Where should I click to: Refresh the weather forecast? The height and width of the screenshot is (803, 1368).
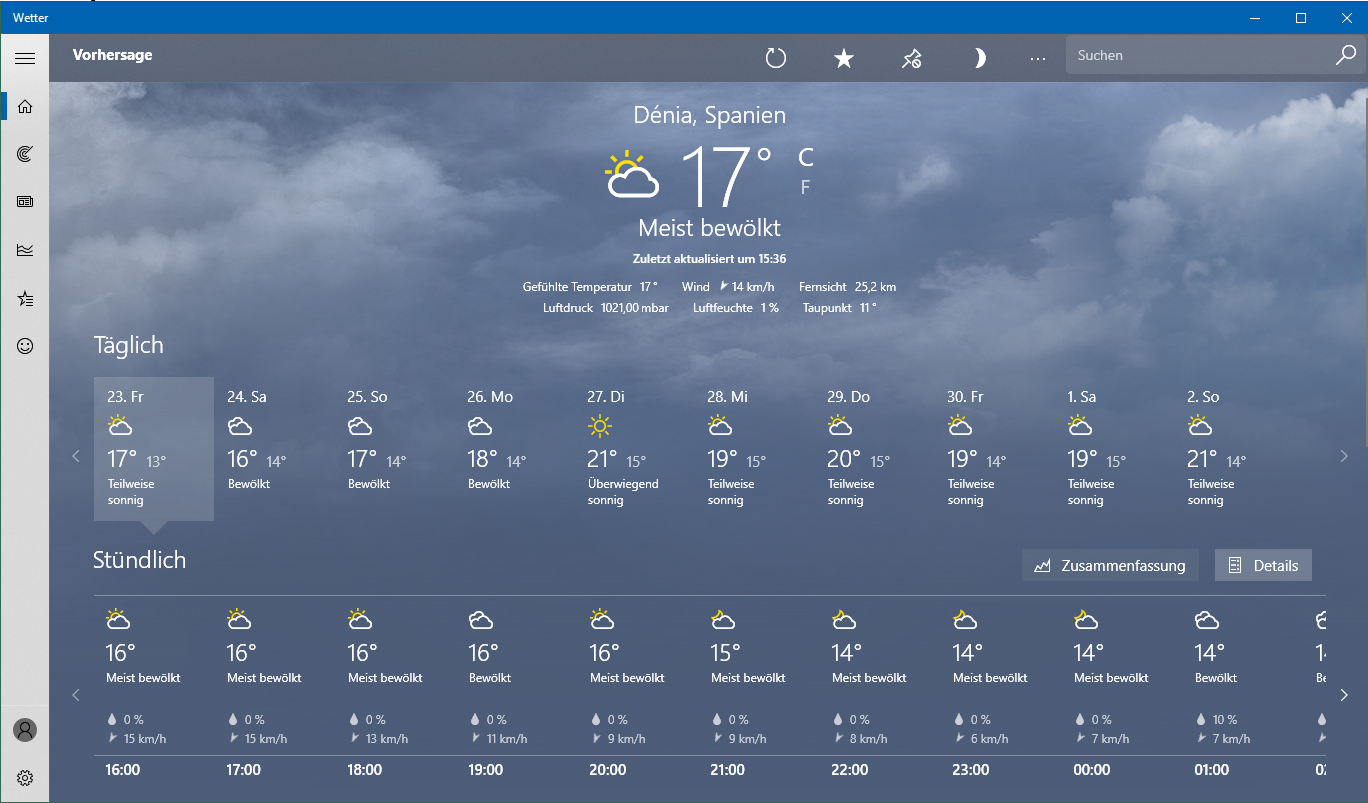[776, 58]
